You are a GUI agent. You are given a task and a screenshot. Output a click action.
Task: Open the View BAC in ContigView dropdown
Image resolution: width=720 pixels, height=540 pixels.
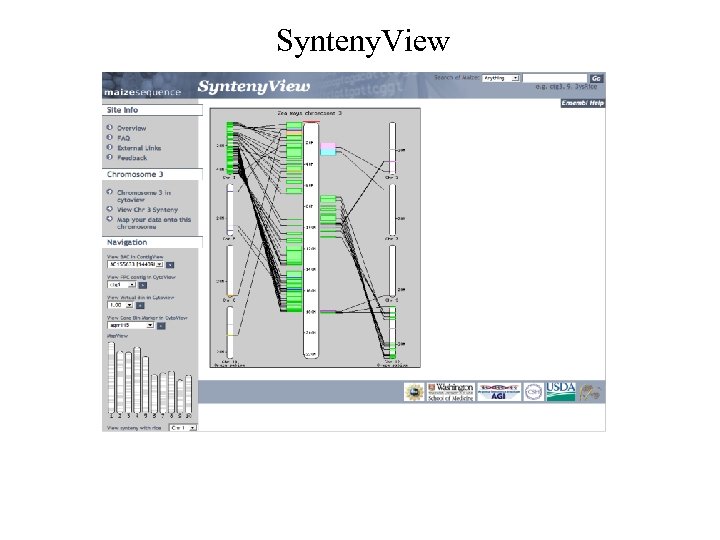click(135, 264)
